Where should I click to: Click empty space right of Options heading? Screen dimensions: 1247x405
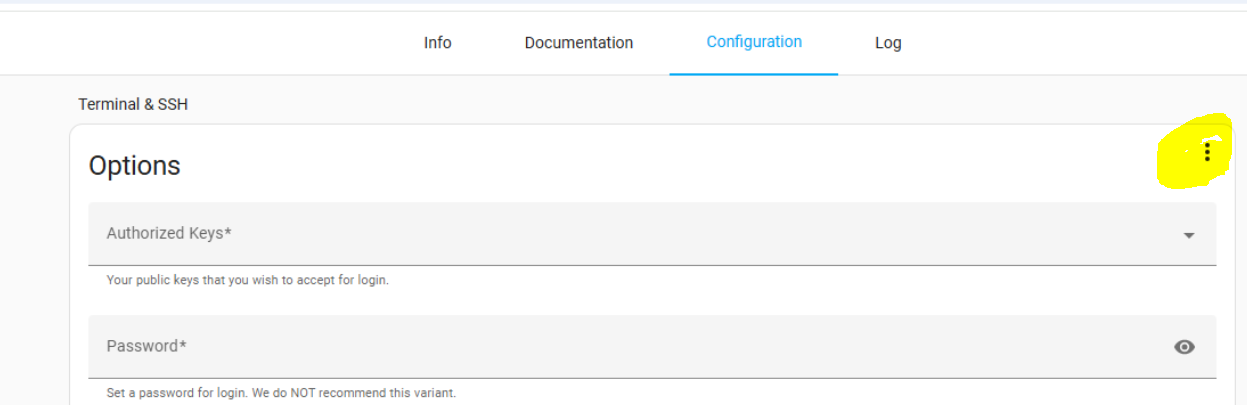click(x=650, y=166)
